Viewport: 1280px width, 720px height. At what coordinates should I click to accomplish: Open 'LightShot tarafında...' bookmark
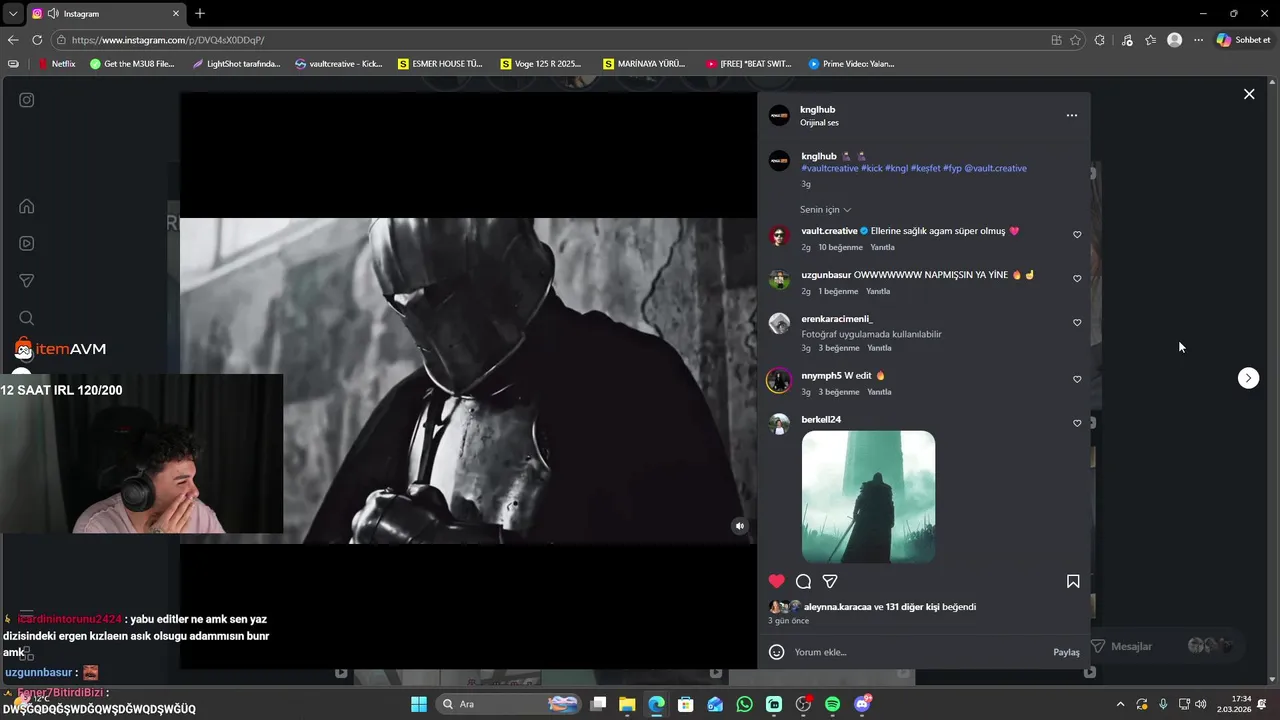(x=236, y=64)
